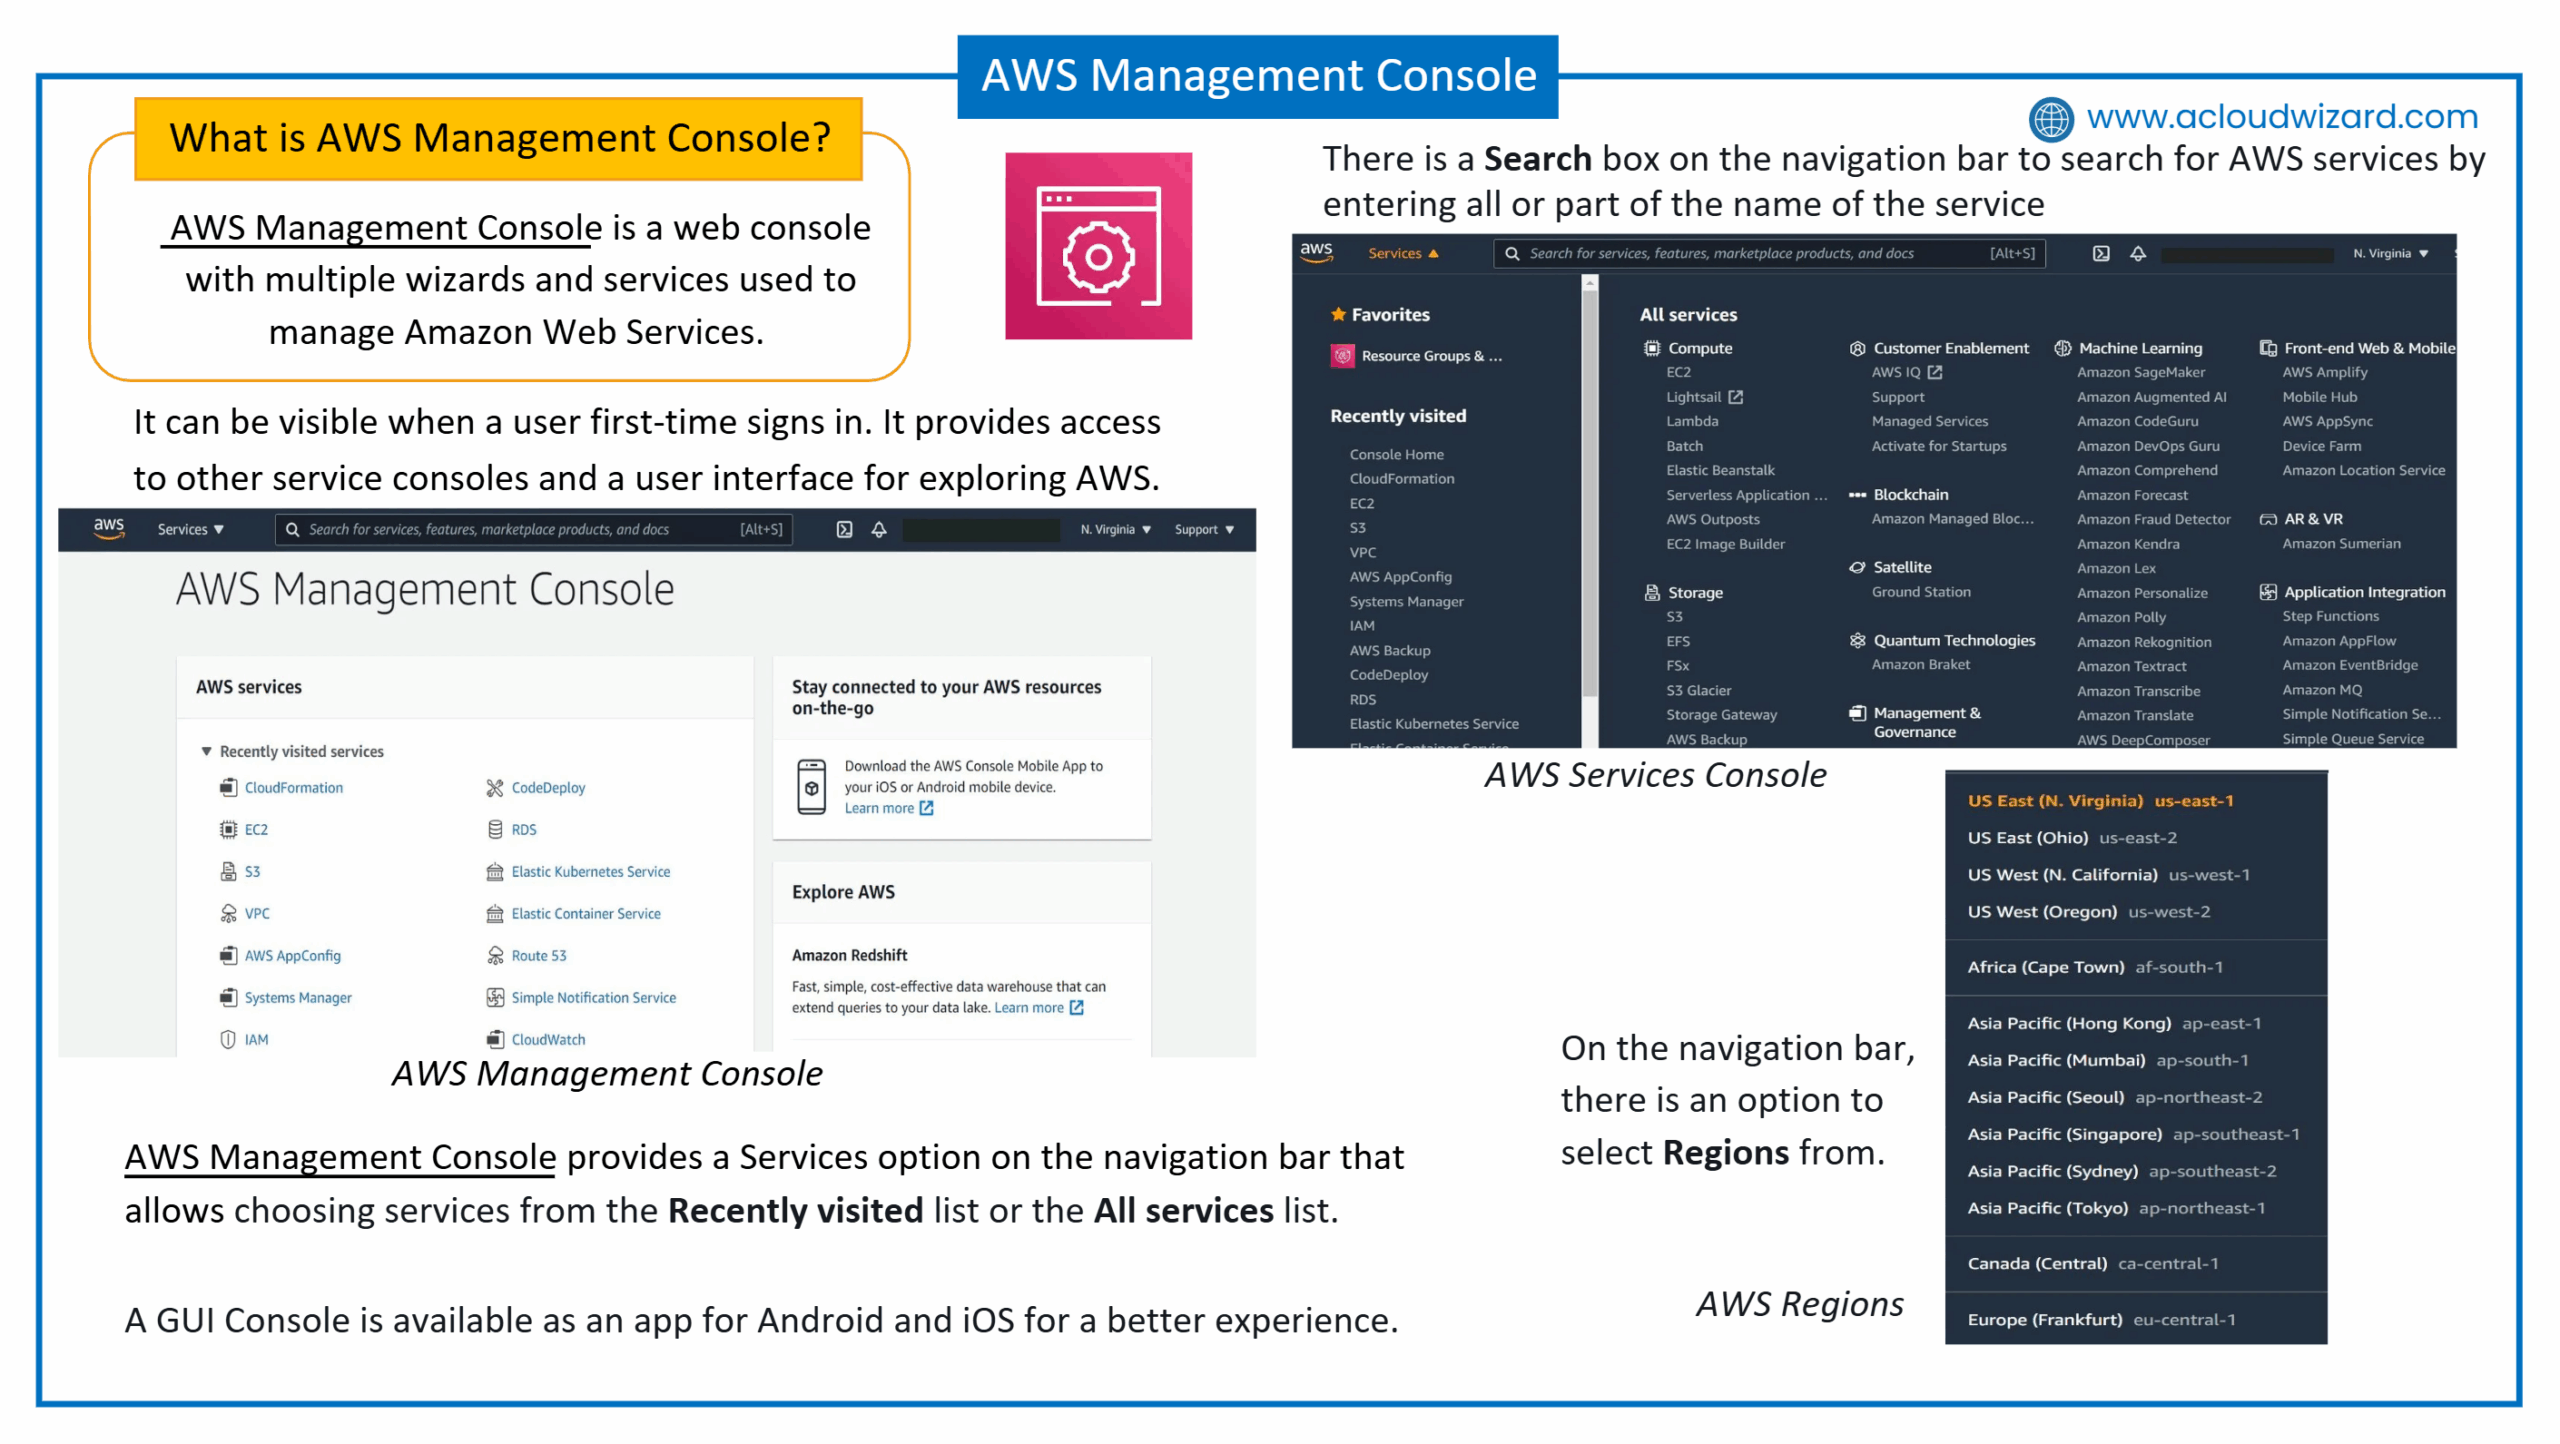
Task: Click the search box in the services console
Action: tap(1769, 254)
